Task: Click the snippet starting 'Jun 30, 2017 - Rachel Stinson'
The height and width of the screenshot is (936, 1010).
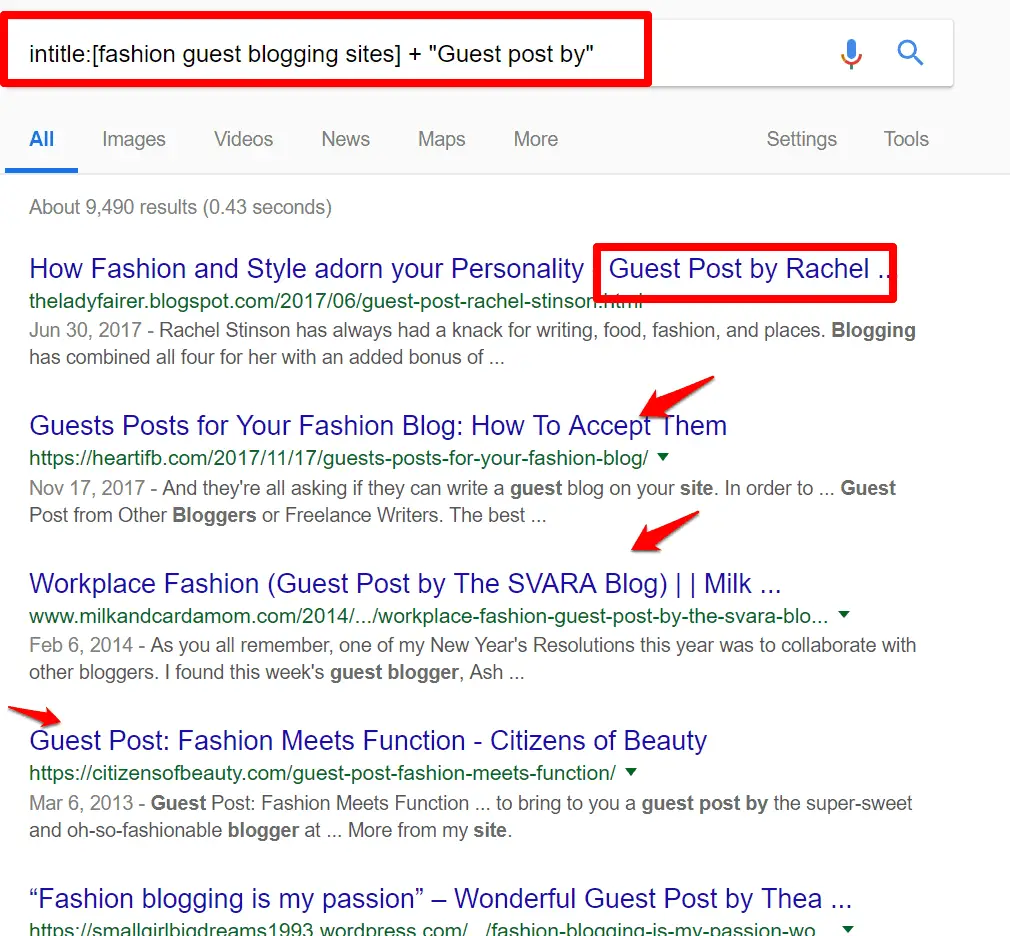Action: (x=472, y=344)
